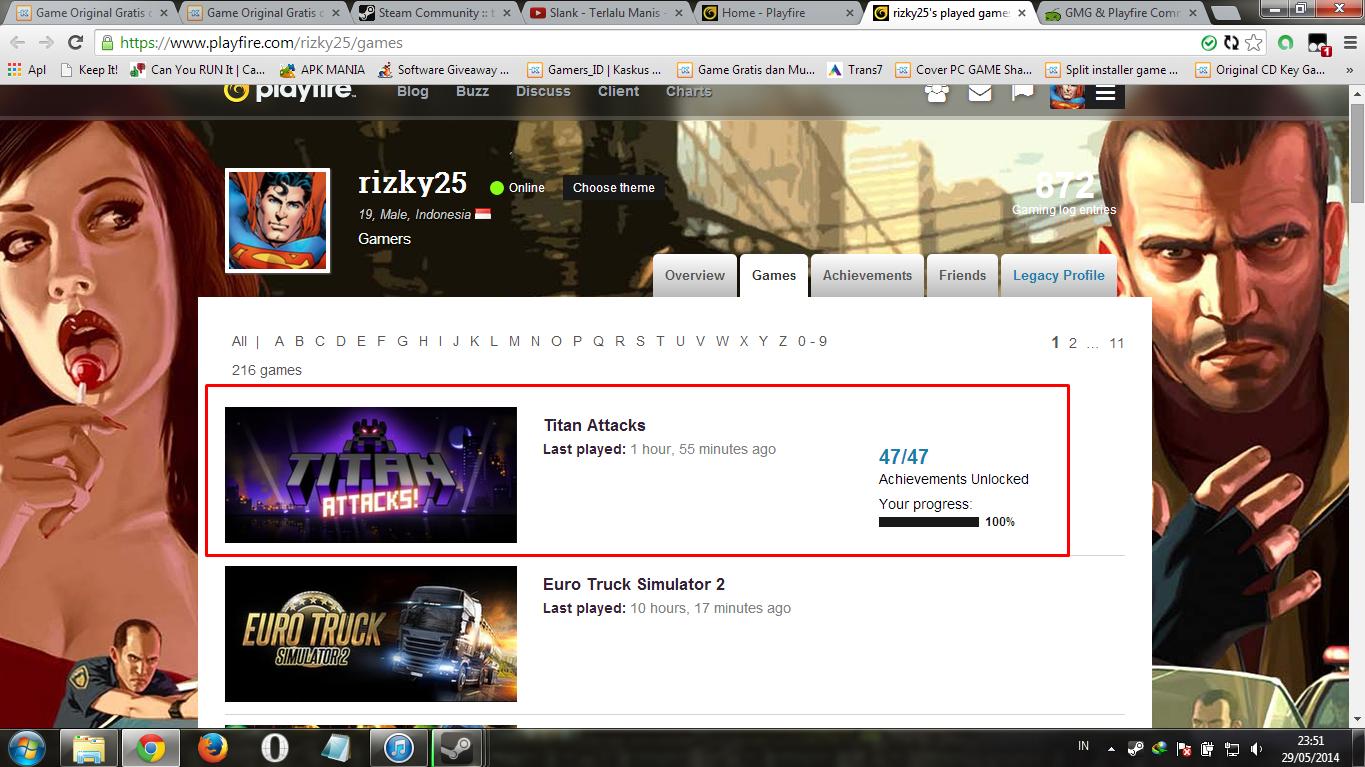Viewport: 1365px width, 767px height.
Task: Switch to the GMG & Playfire browser tab
Action: pyautogui.click(x=1122, y=13)
